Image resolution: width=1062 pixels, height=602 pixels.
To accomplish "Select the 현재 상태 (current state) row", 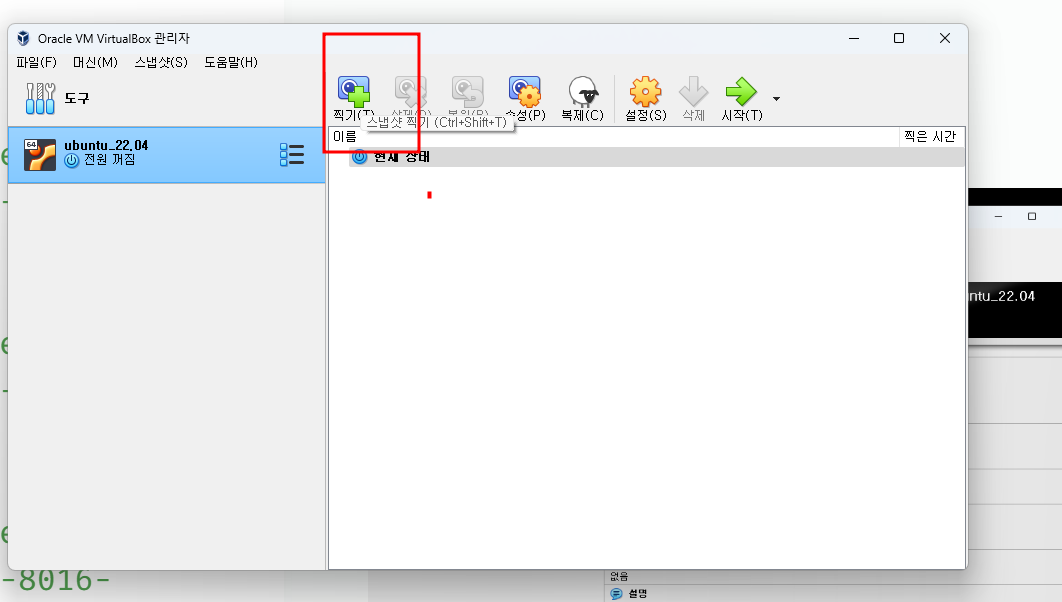I will tap(656, 157).
